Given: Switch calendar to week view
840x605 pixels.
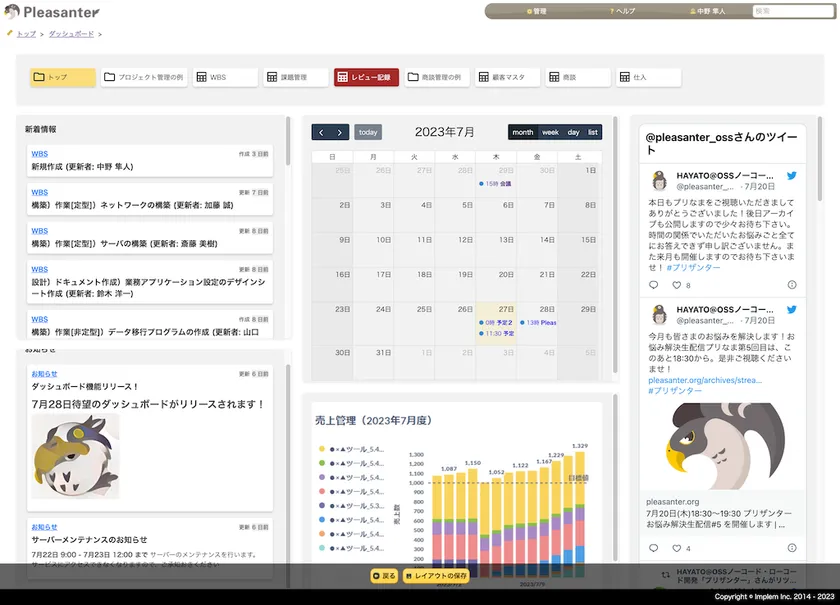Looking at the screenshot, I should point(550,132).
